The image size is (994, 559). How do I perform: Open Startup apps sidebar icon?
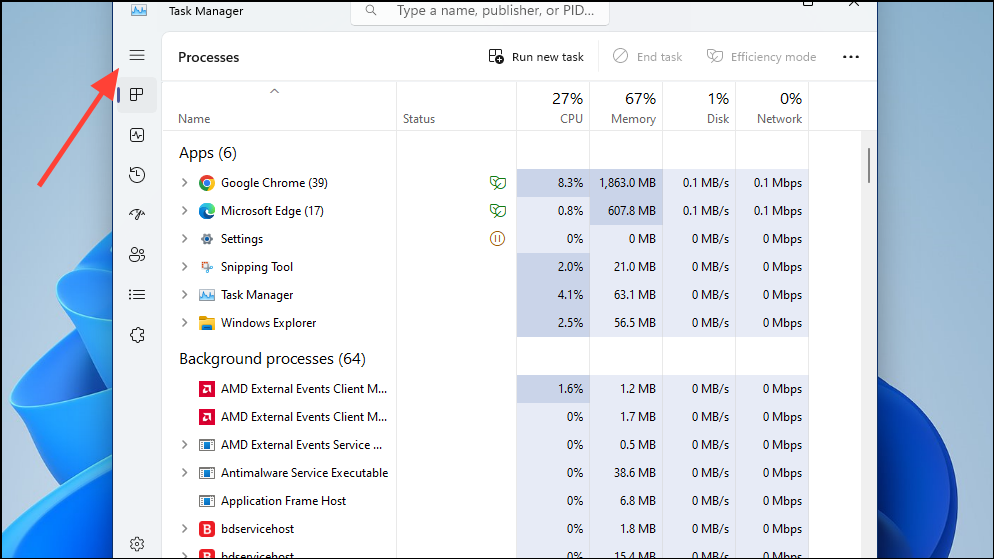137,215
